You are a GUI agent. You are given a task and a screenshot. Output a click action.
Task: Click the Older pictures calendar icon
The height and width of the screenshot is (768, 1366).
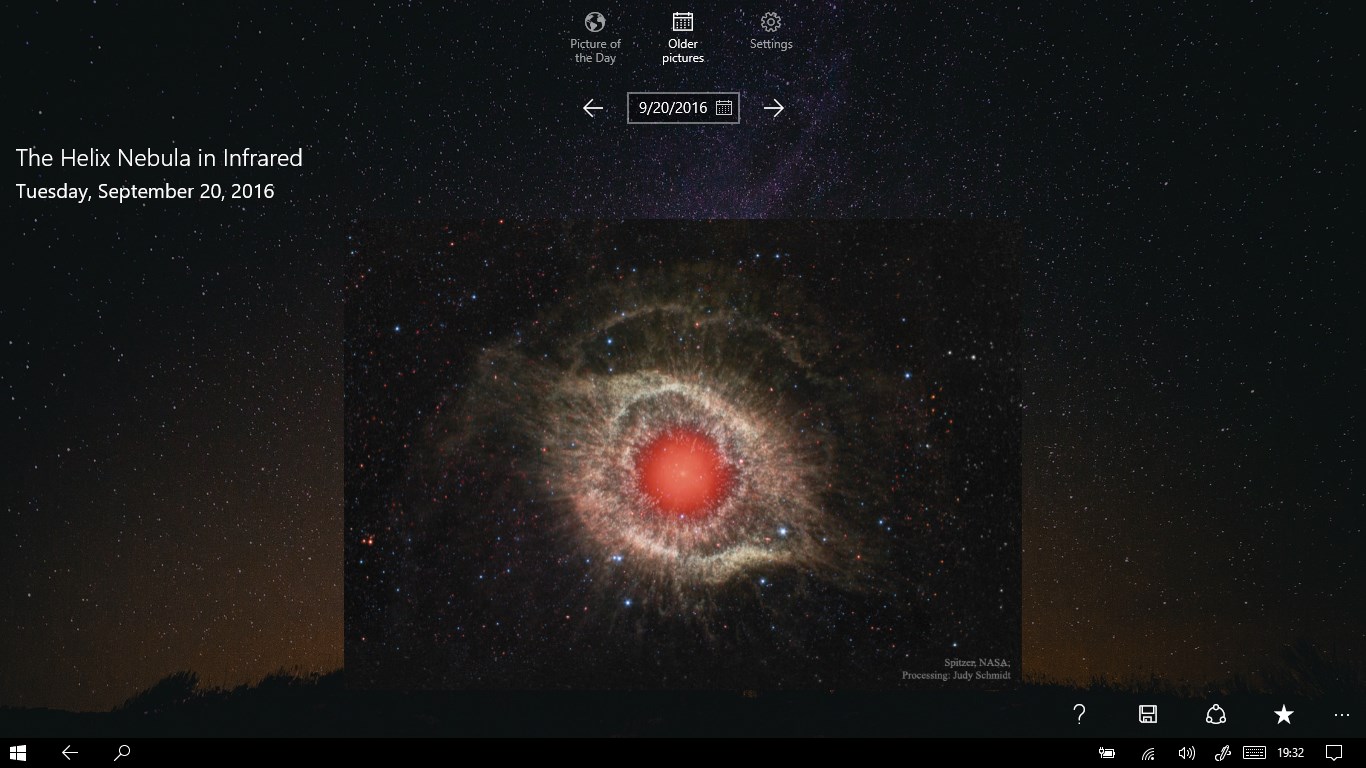682,21
